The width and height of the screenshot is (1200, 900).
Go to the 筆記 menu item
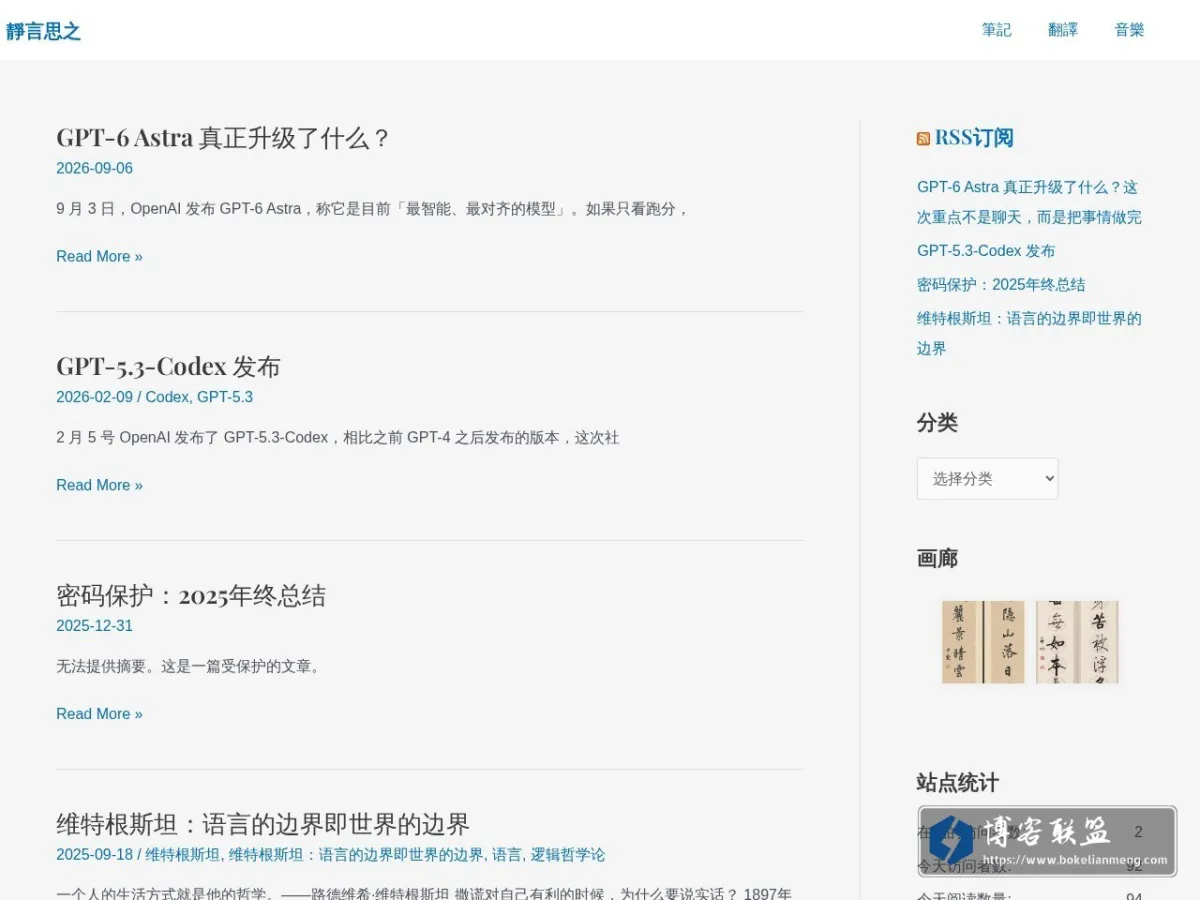[996, 30]
